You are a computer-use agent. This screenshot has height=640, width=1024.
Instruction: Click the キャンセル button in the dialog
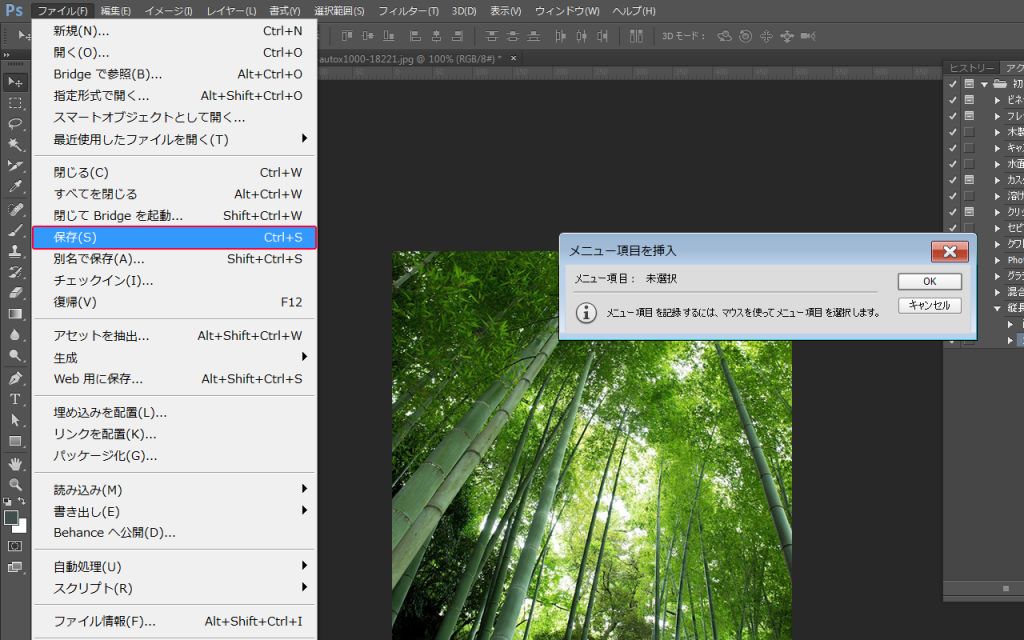(x=929, y=305)
